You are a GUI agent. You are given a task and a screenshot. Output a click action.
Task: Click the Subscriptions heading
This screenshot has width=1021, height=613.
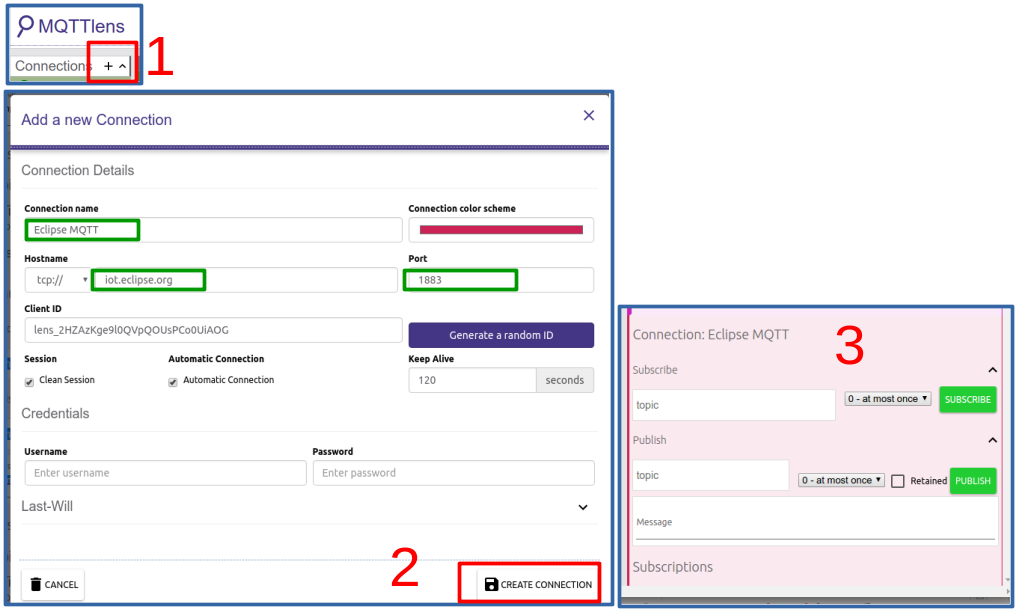point(673,567)
